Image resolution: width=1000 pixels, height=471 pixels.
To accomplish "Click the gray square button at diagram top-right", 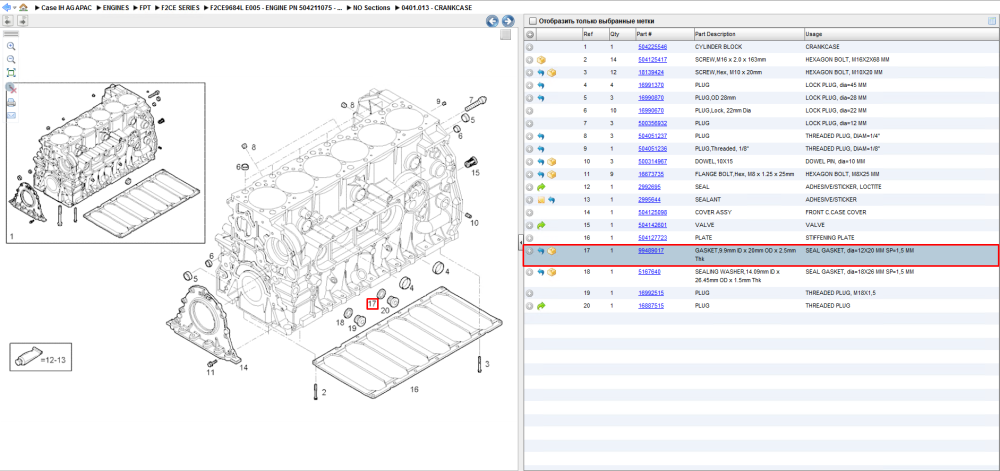I will click(506, 35).
